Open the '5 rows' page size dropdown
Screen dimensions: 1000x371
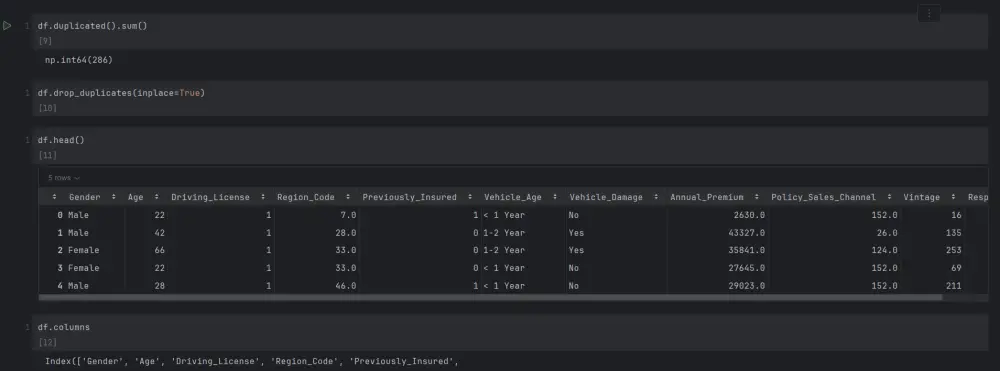[x=64, y=178]
